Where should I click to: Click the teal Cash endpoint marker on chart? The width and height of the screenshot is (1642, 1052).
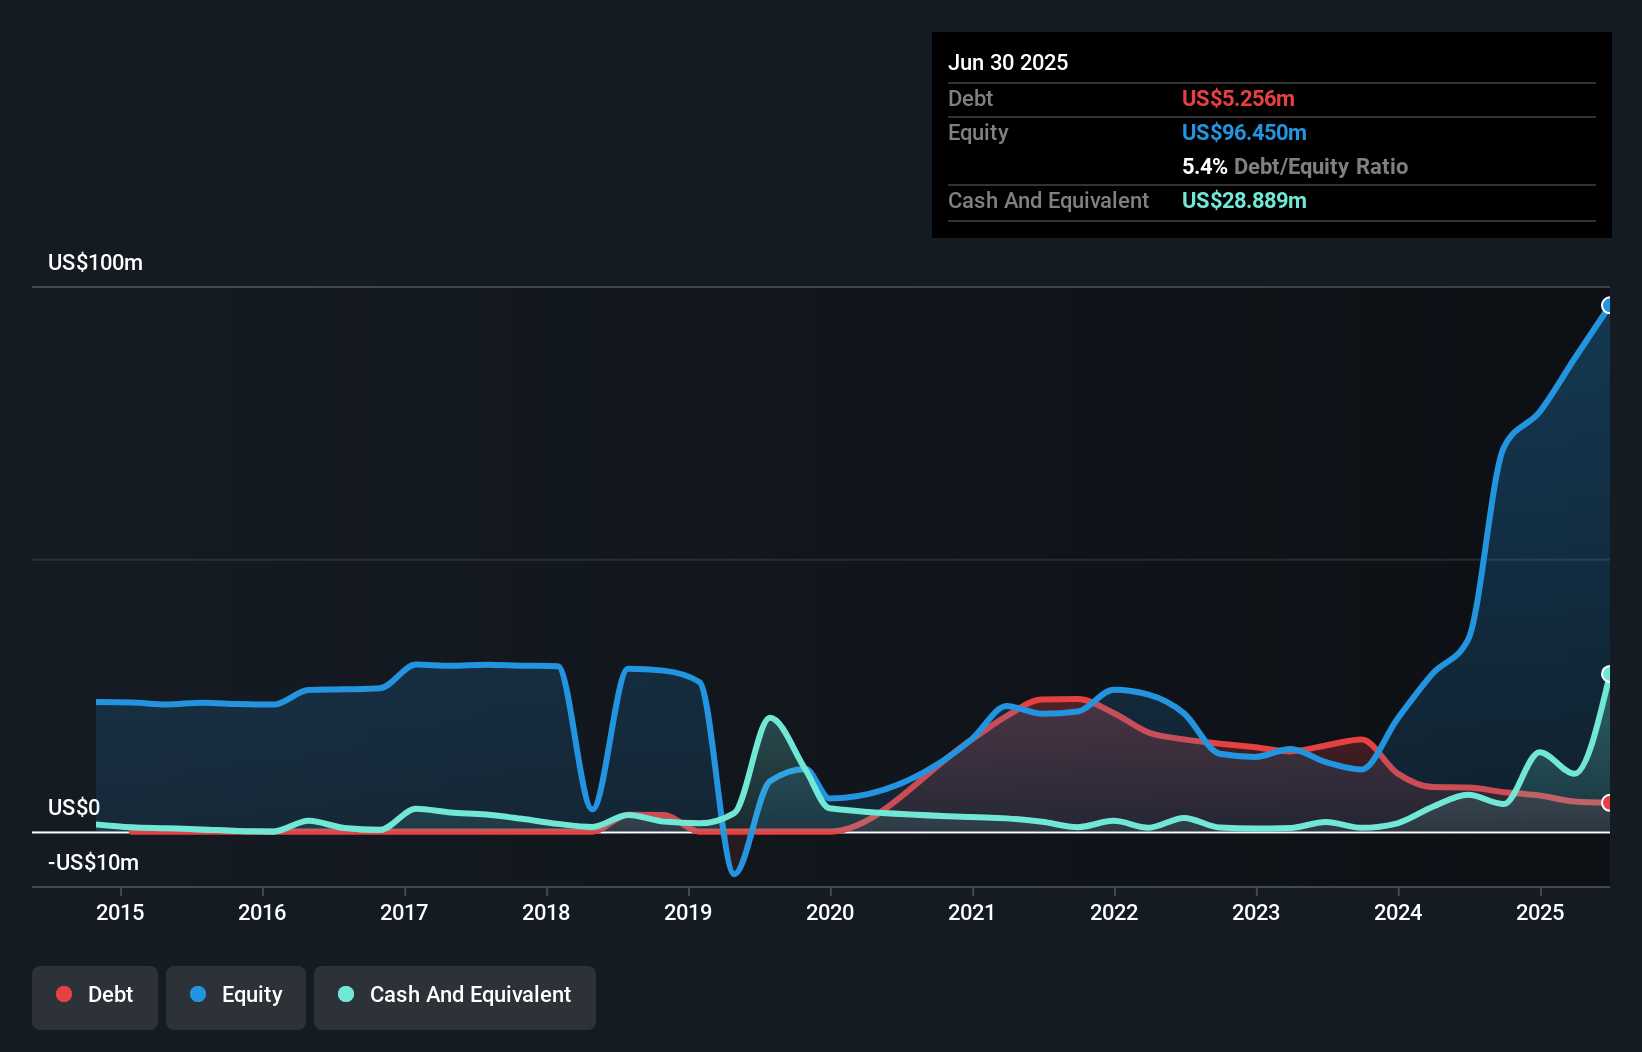[1608, 674]
